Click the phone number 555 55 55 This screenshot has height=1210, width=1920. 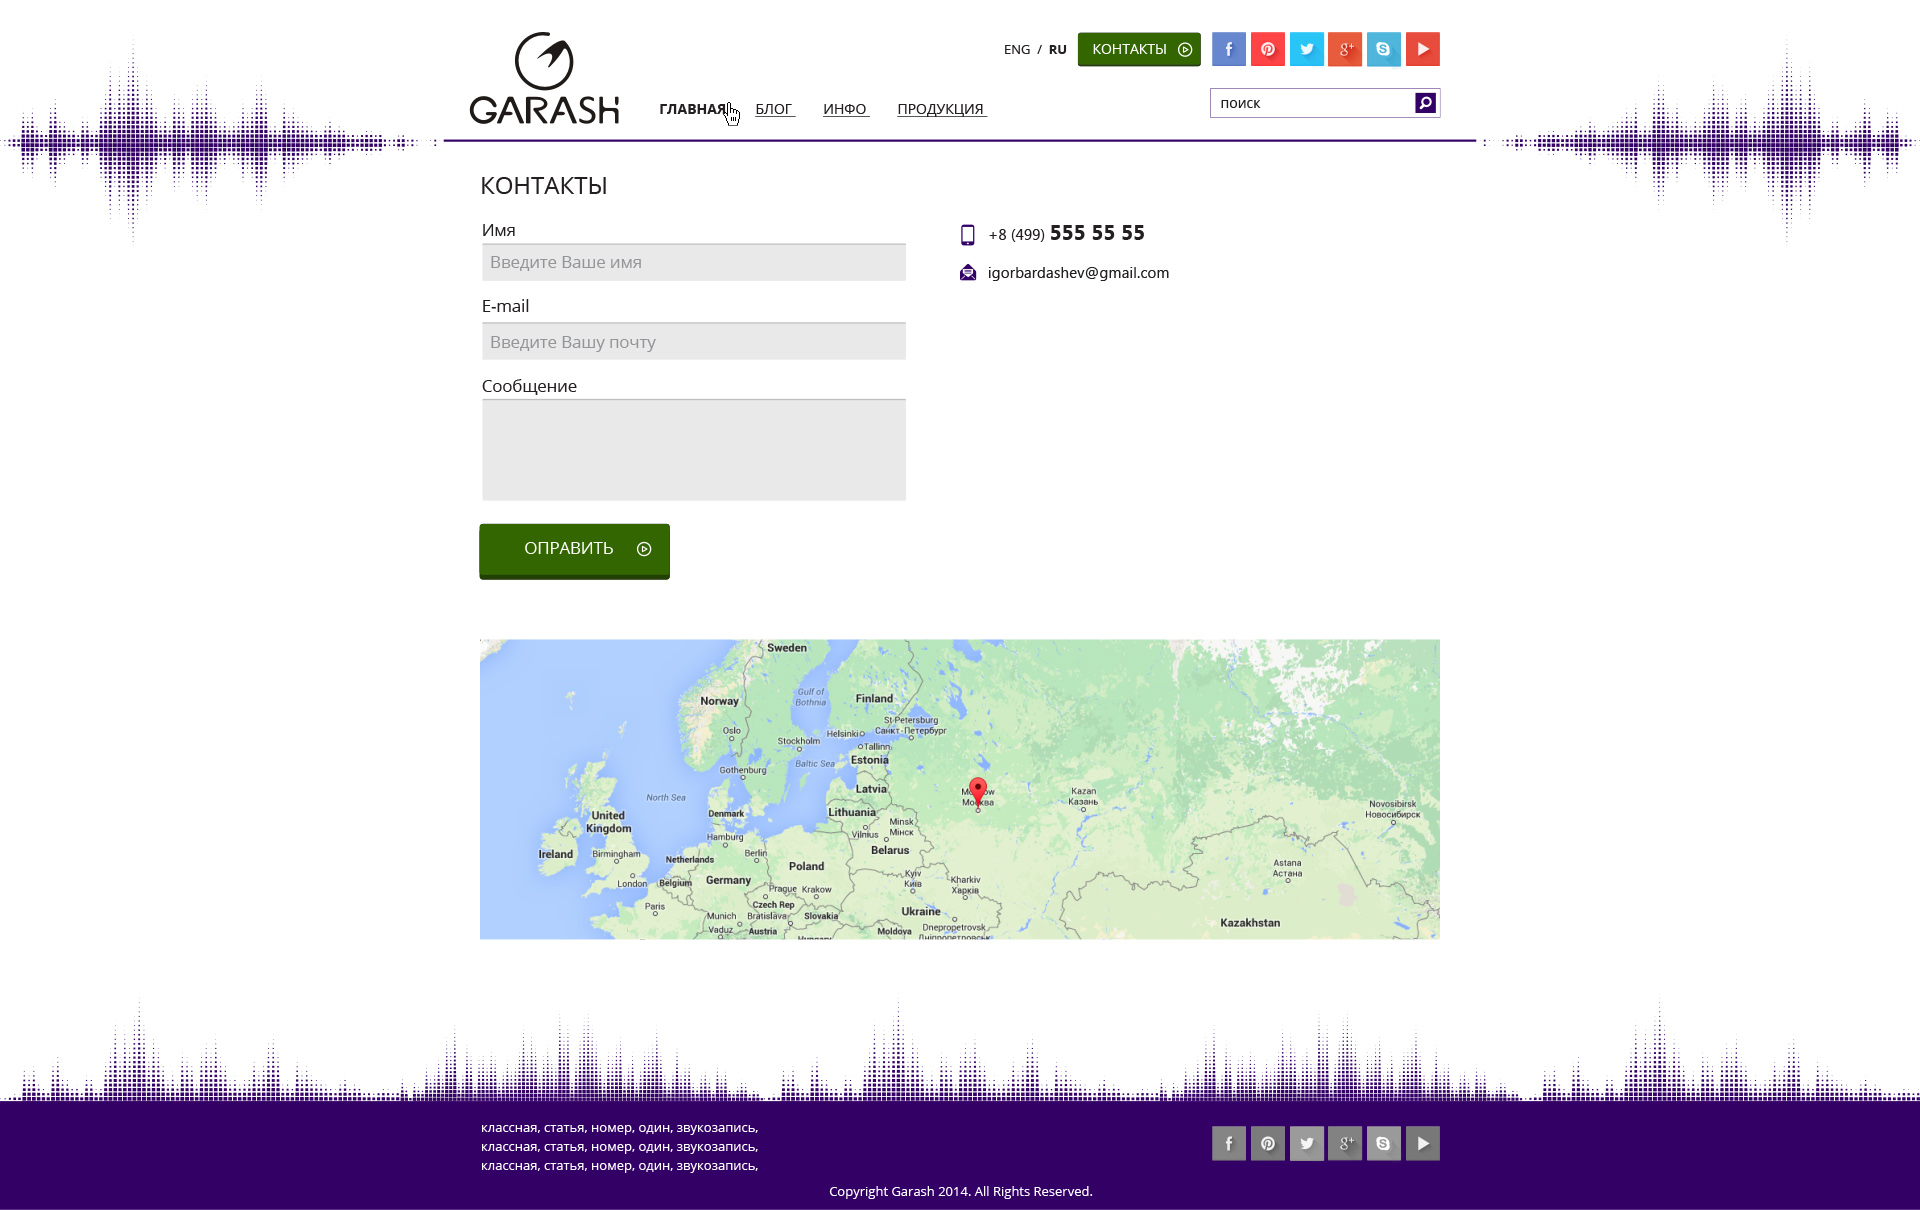[x=1097, y=233]
